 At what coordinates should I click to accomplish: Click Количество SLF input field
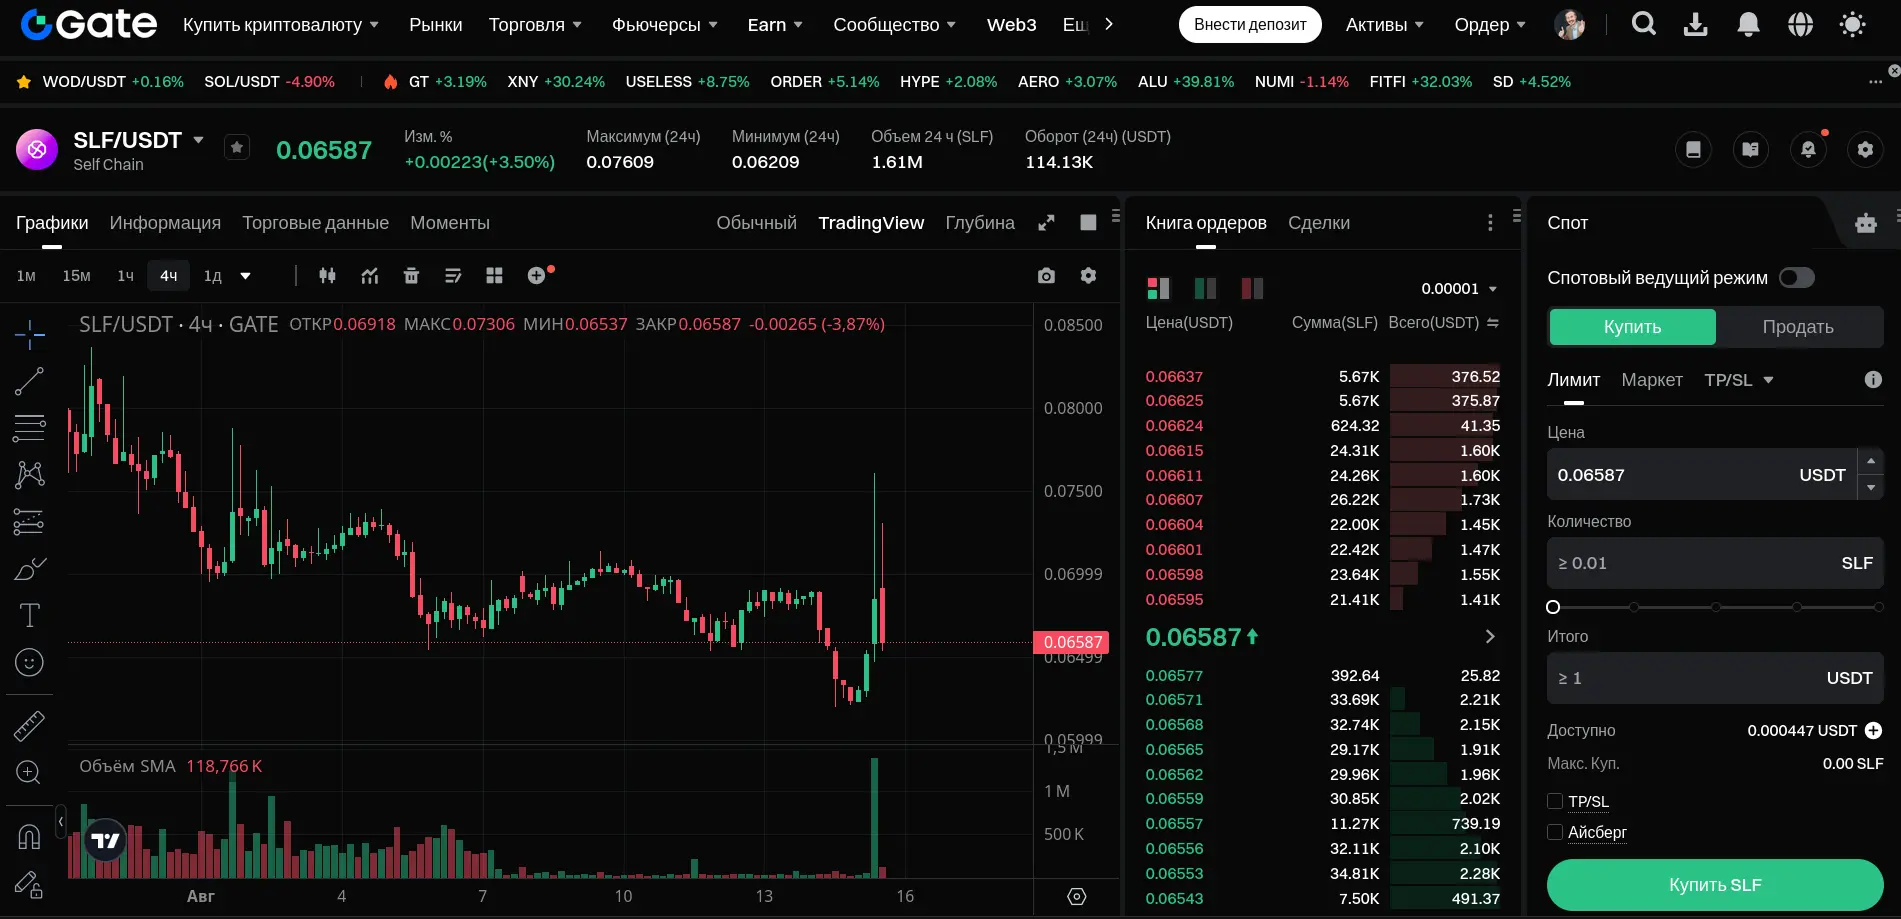click(1715, 563)
